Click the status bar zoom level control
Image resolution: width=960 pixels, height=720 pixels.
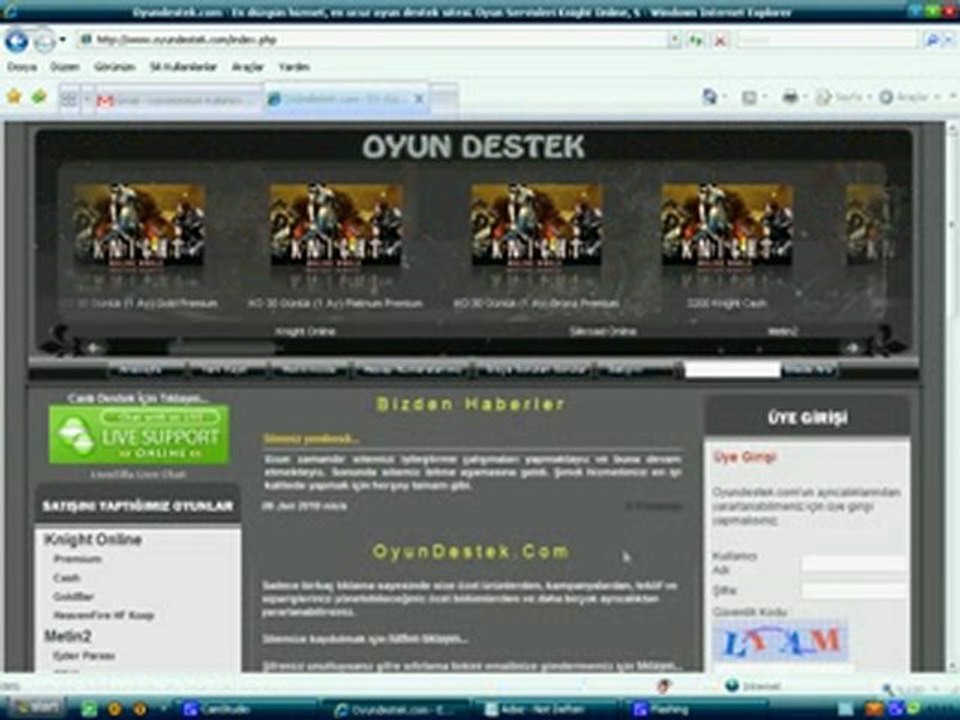click(x=912, y=689)
